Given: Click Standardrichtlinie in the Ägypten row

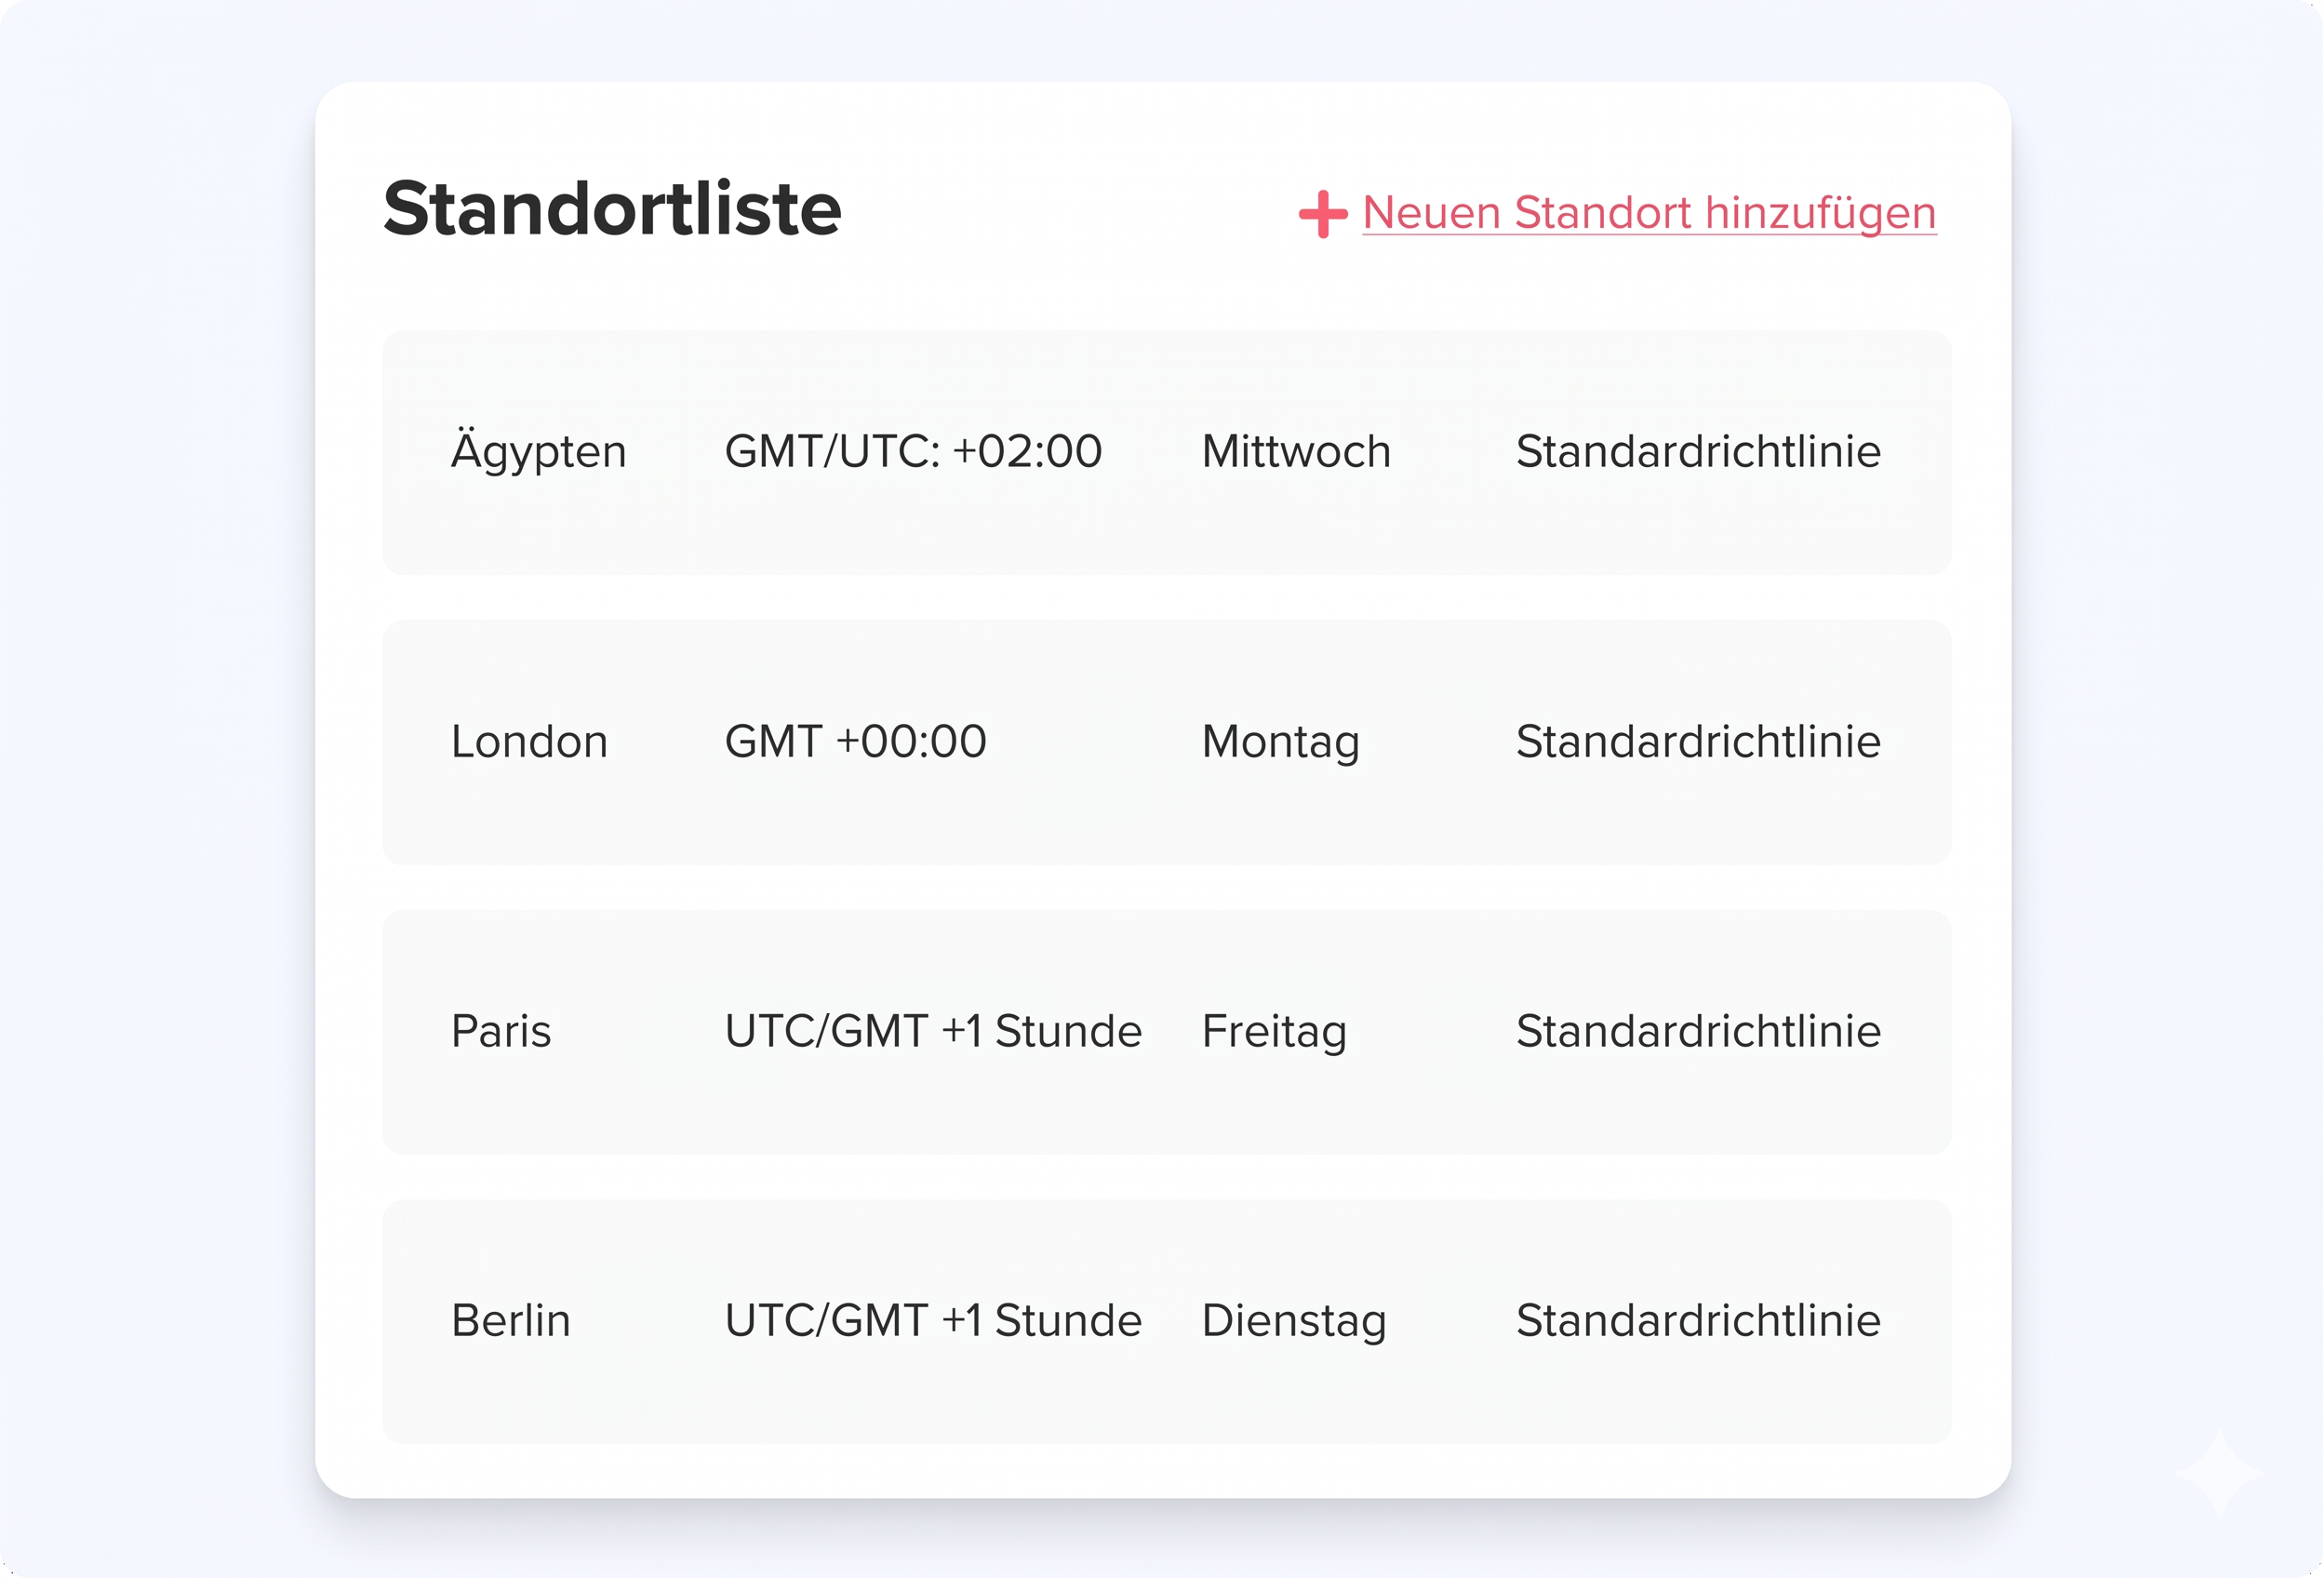Looking at the screenshot, I should pyautogui.click(x=1698, y=452).
